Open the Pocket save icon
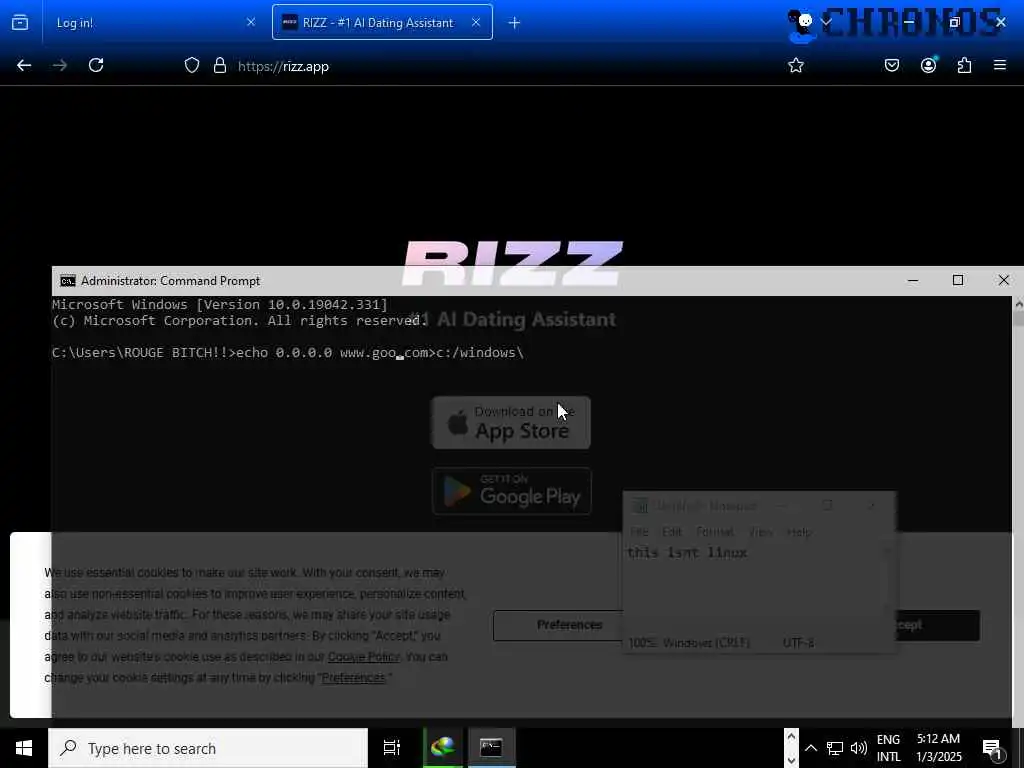1024x768 pixels. pyautogui.click(x=891, y=65)
